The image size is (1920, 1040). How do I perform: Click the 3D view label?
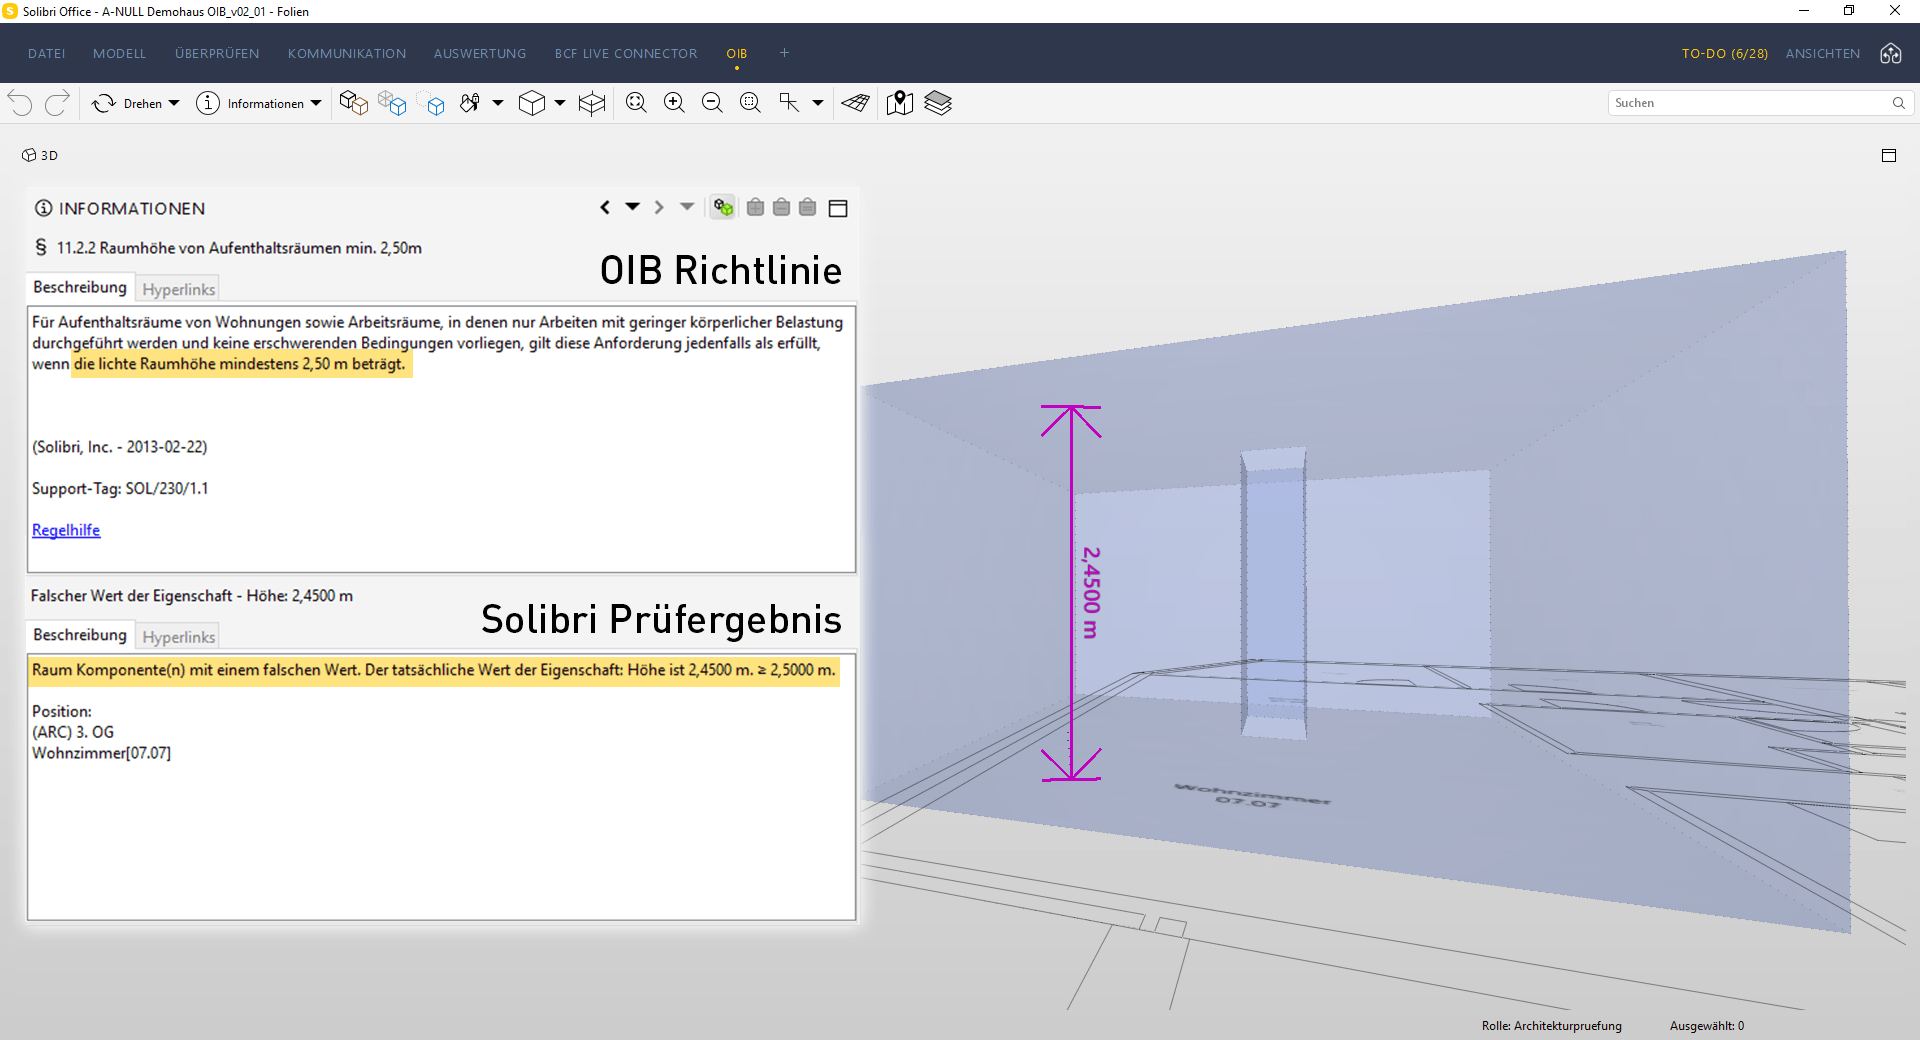[x=40, y=155]
